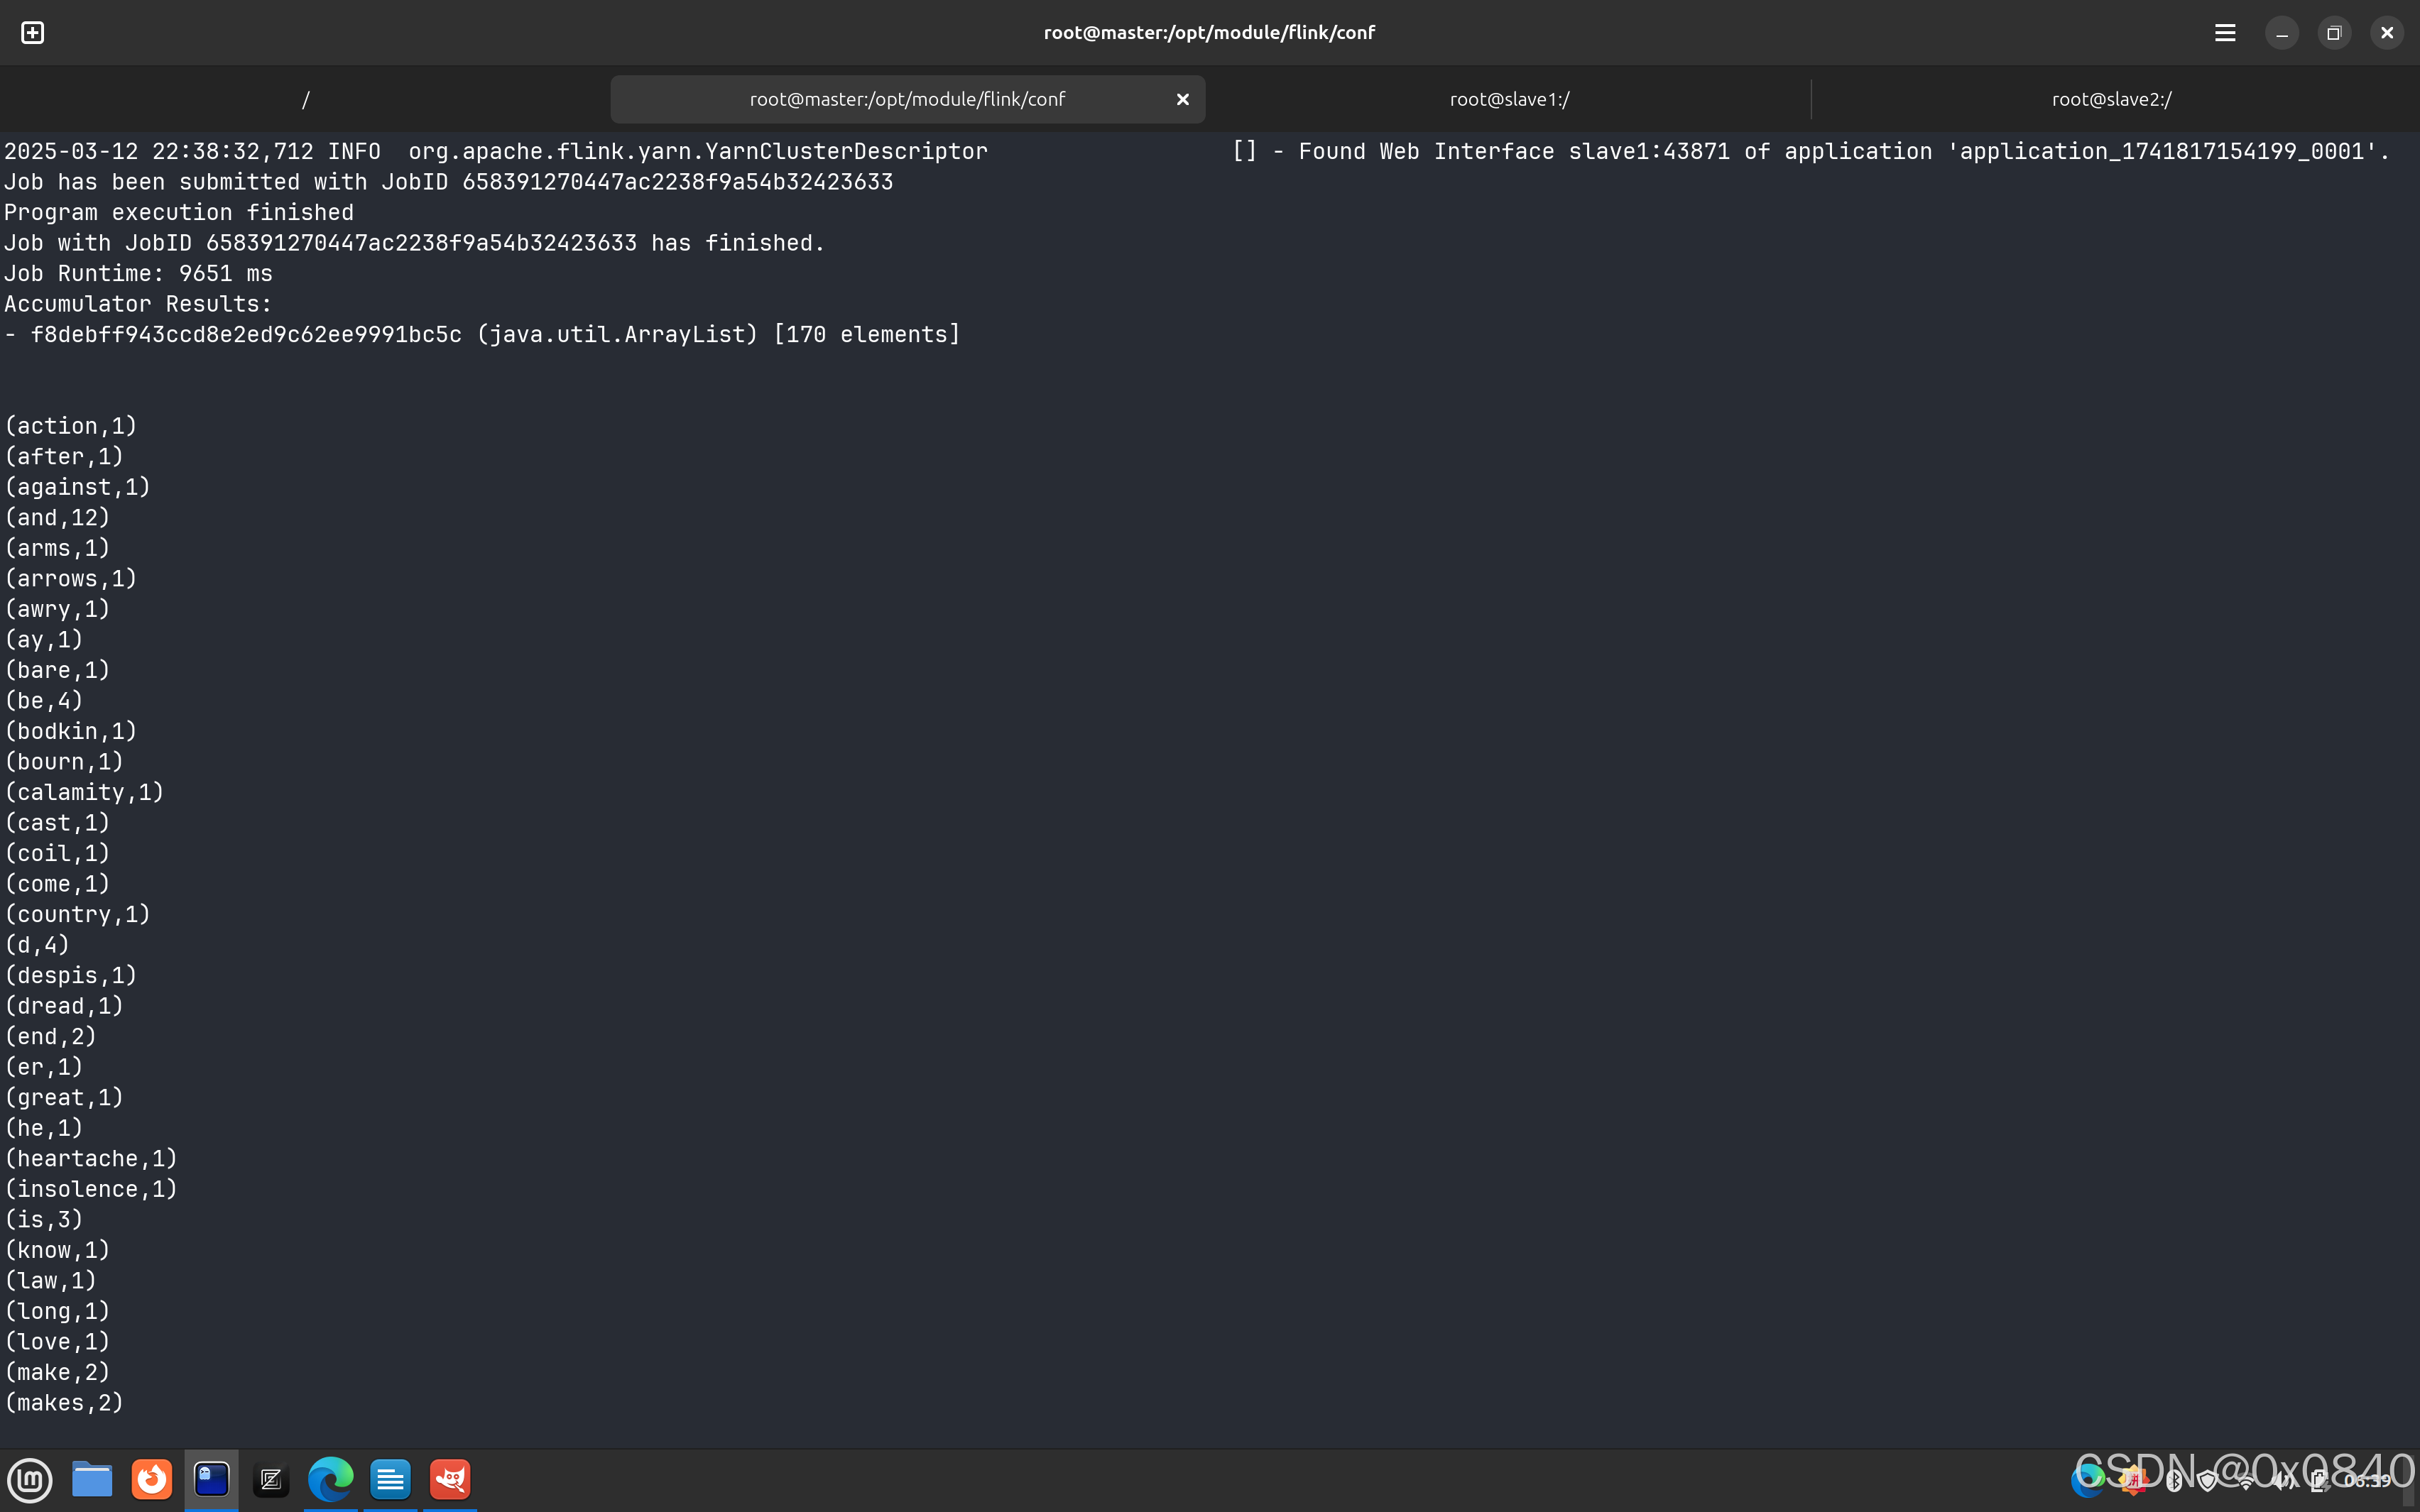Image resolution: width=2420 pixels, height=1512 pixels.
Task: Select the first tab labeled /
Action: point(305,99)
